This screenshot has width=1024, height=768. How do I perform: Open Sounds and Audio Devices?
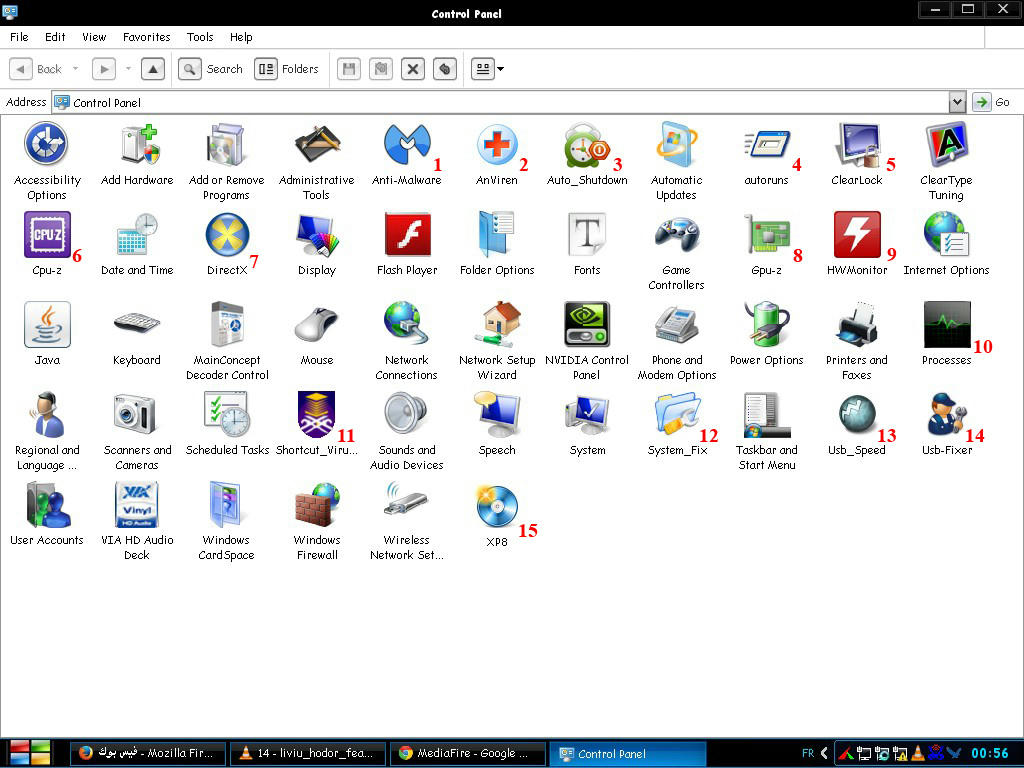click(406, 414)
